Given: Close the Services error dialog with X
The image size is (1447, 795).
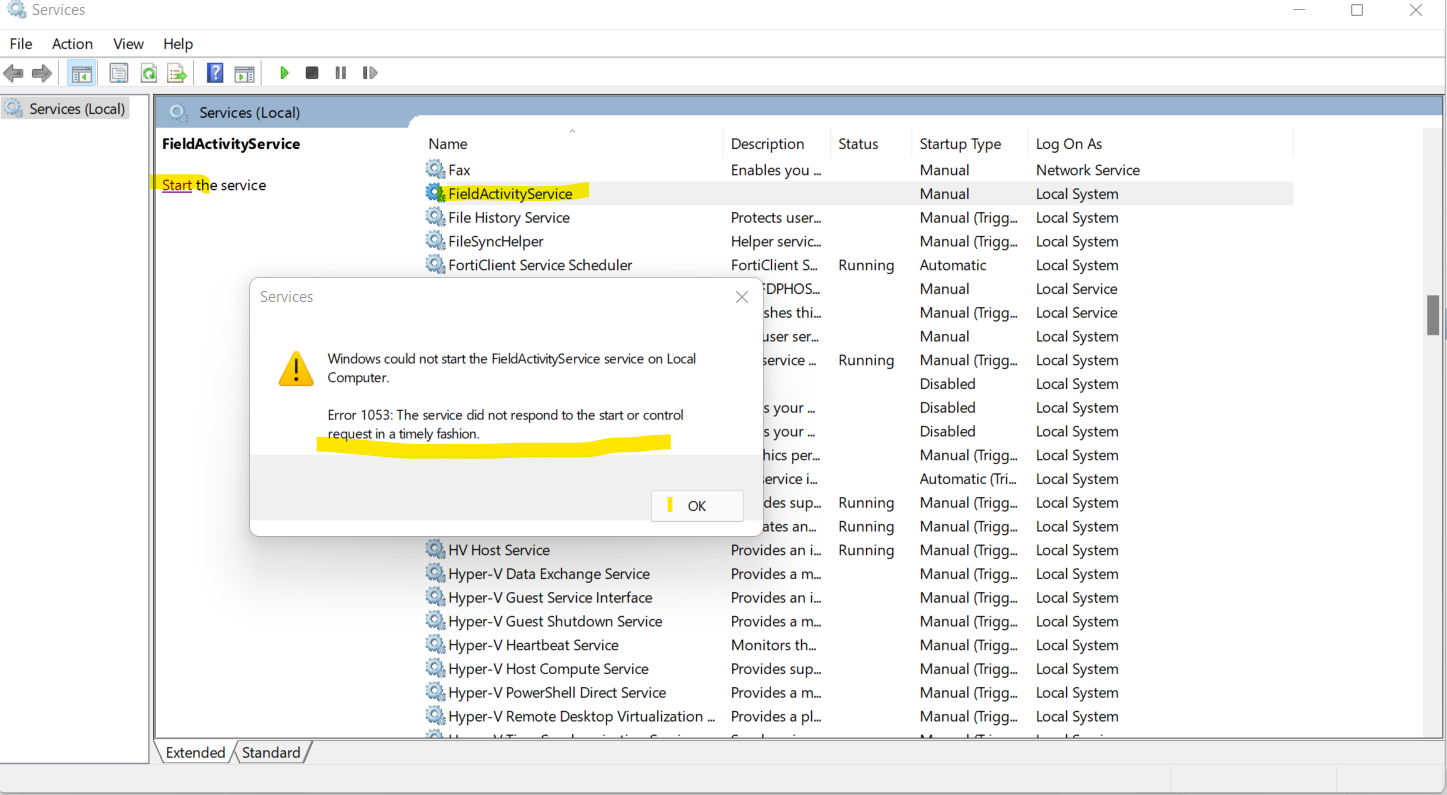Looking at the screenshot, I should coord(742,297).
